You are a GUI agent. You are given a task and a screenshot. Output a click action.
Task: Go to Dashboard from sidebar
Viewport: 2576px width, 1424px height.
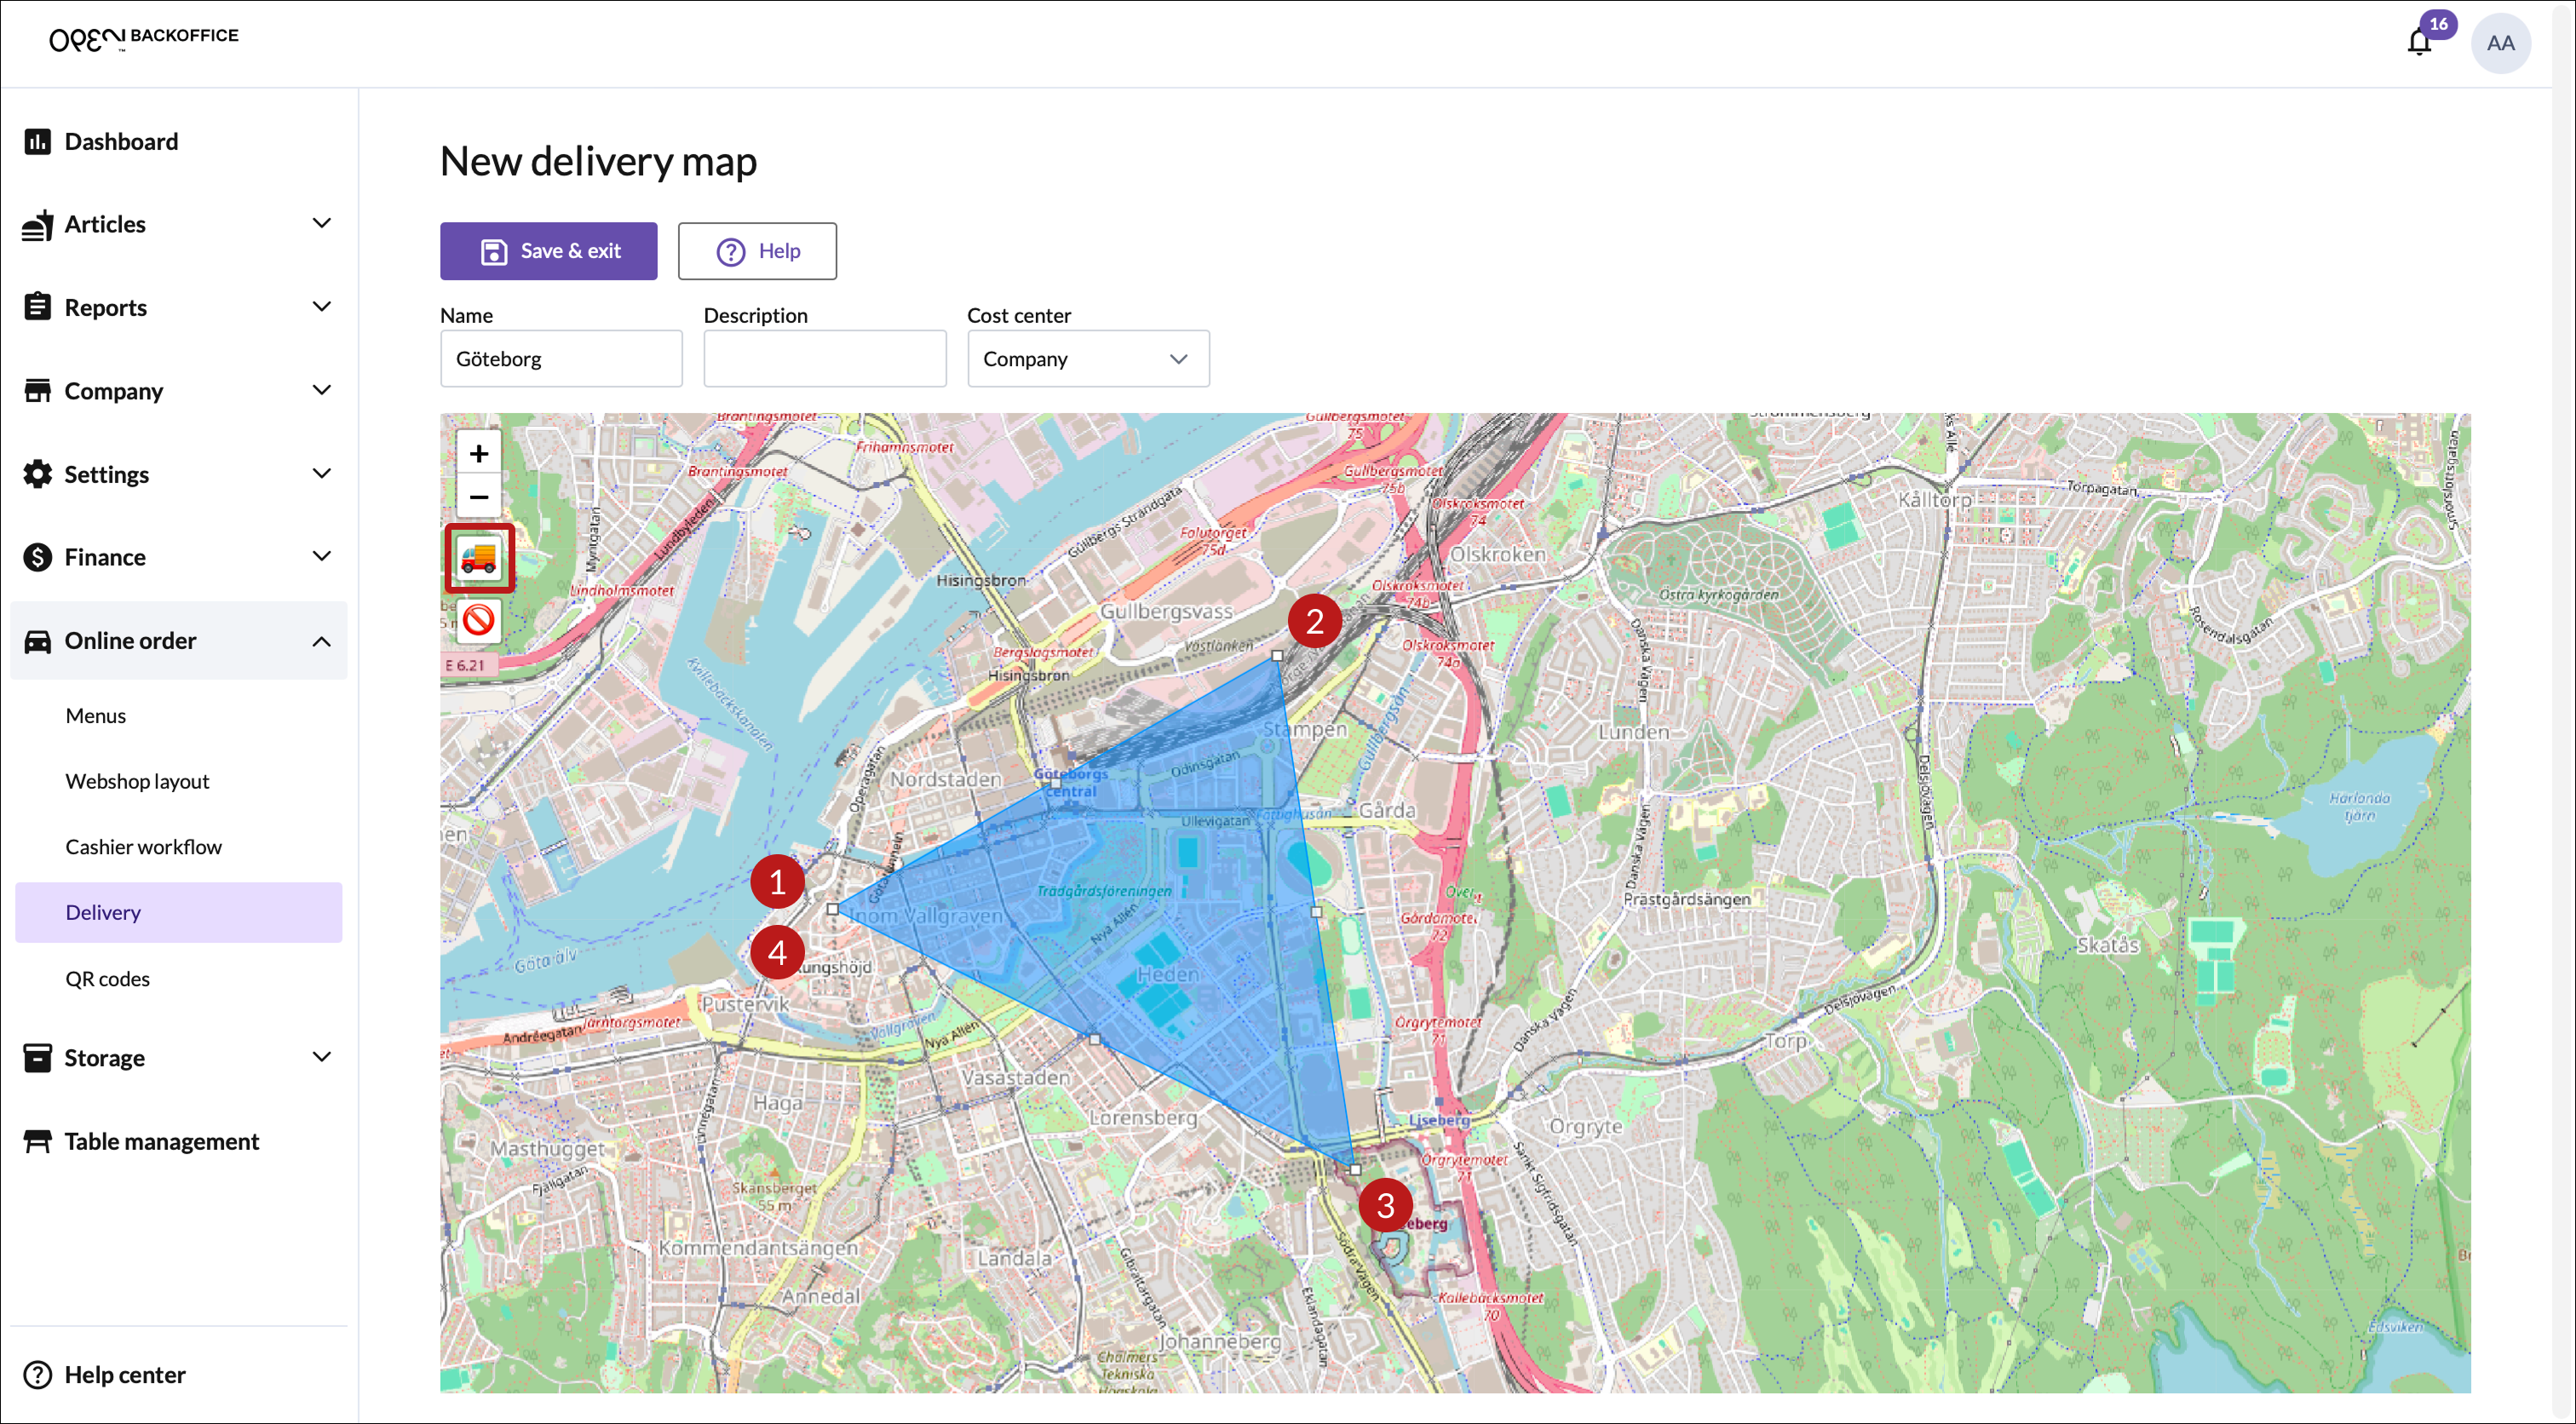click(x=121, y=141)
